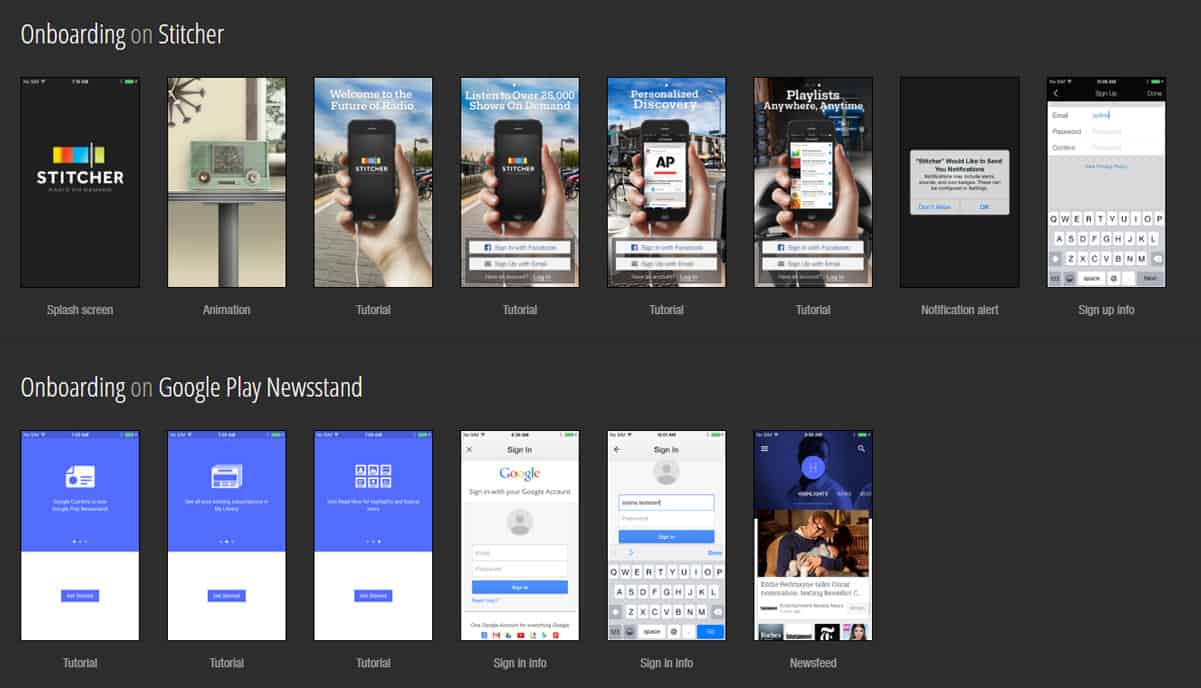Click the 'Notification alert' caption
The height and width of the screenshot is (688, 1201).
960,310
